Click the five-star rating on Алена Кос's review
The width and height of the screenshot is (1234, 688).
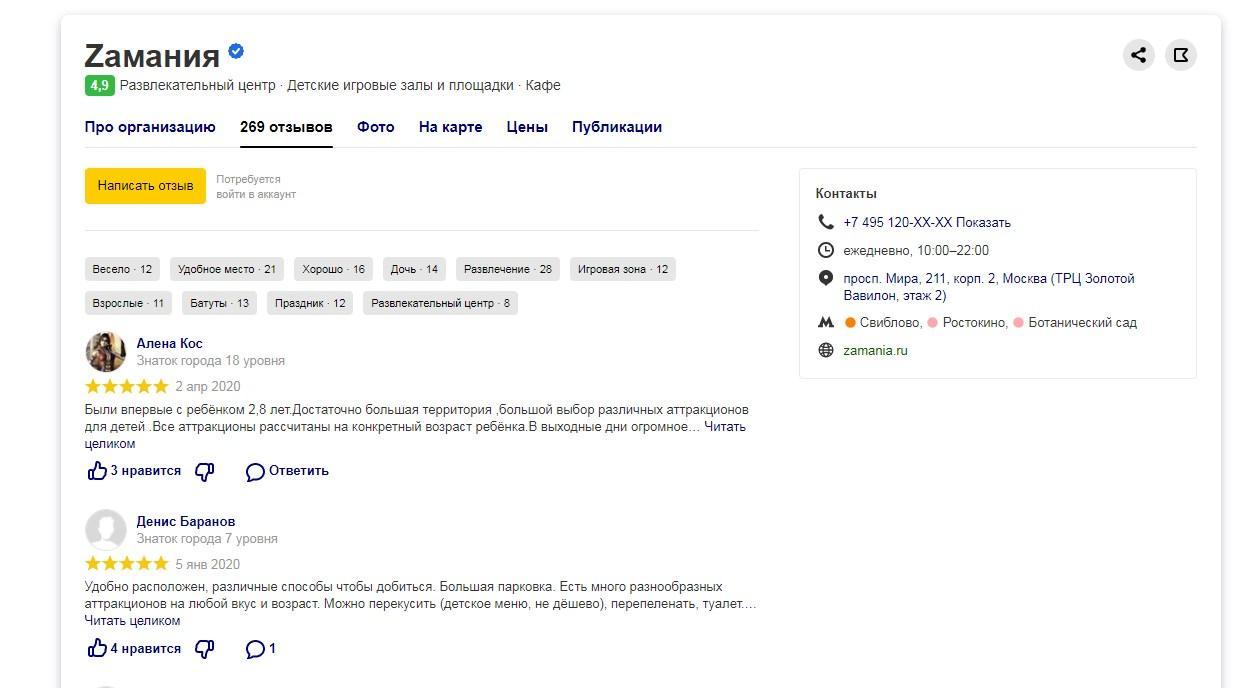click(127, 387)
